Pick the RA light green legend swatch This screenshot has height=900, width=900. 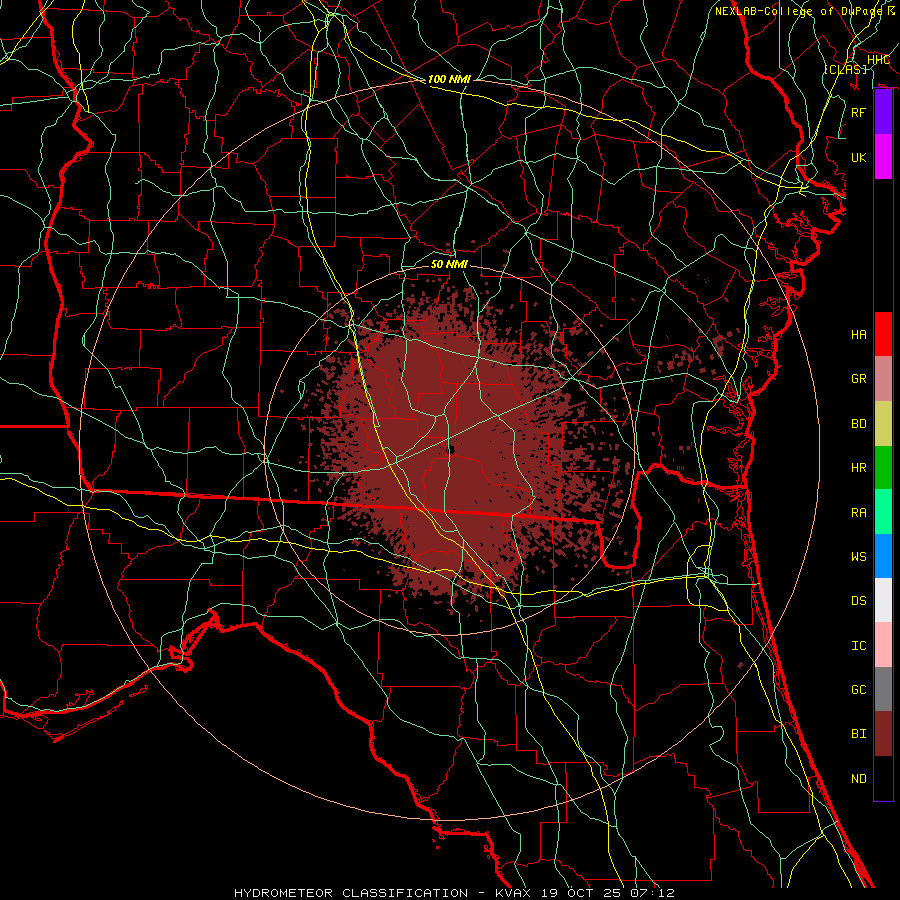coord(883,512)
